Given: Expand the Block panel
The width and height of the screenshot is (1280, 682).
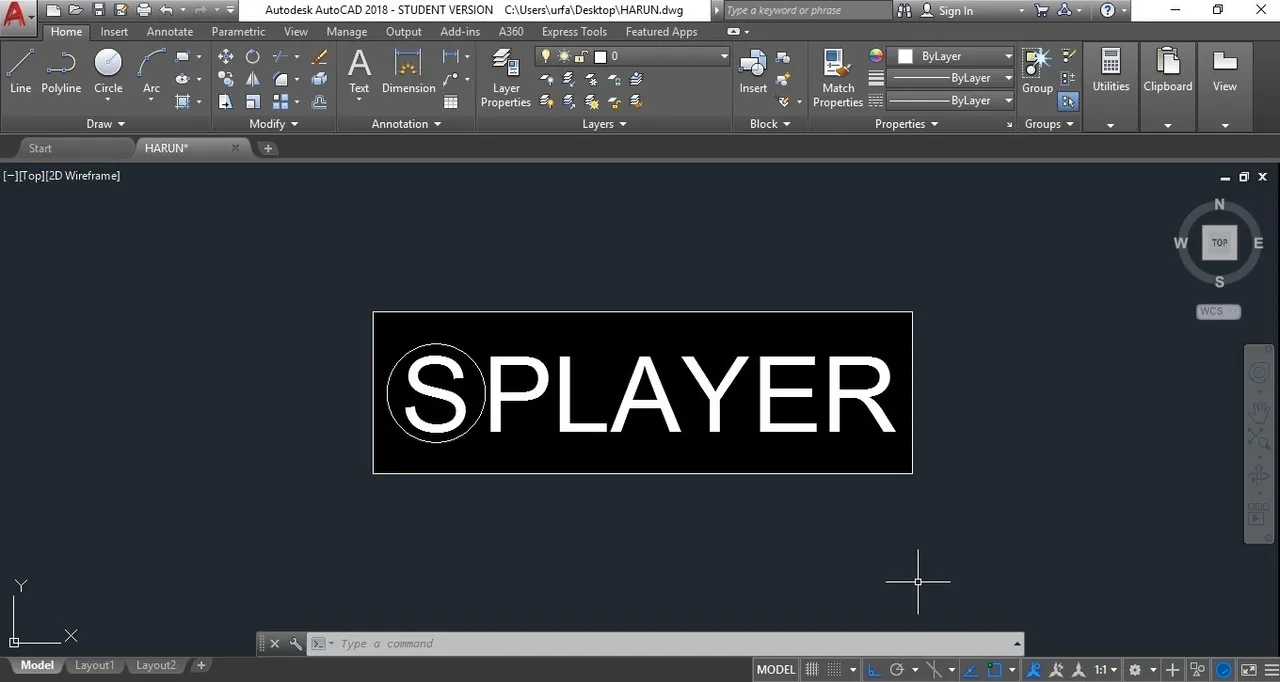Looking at the screenshot, I should [770, 124].
